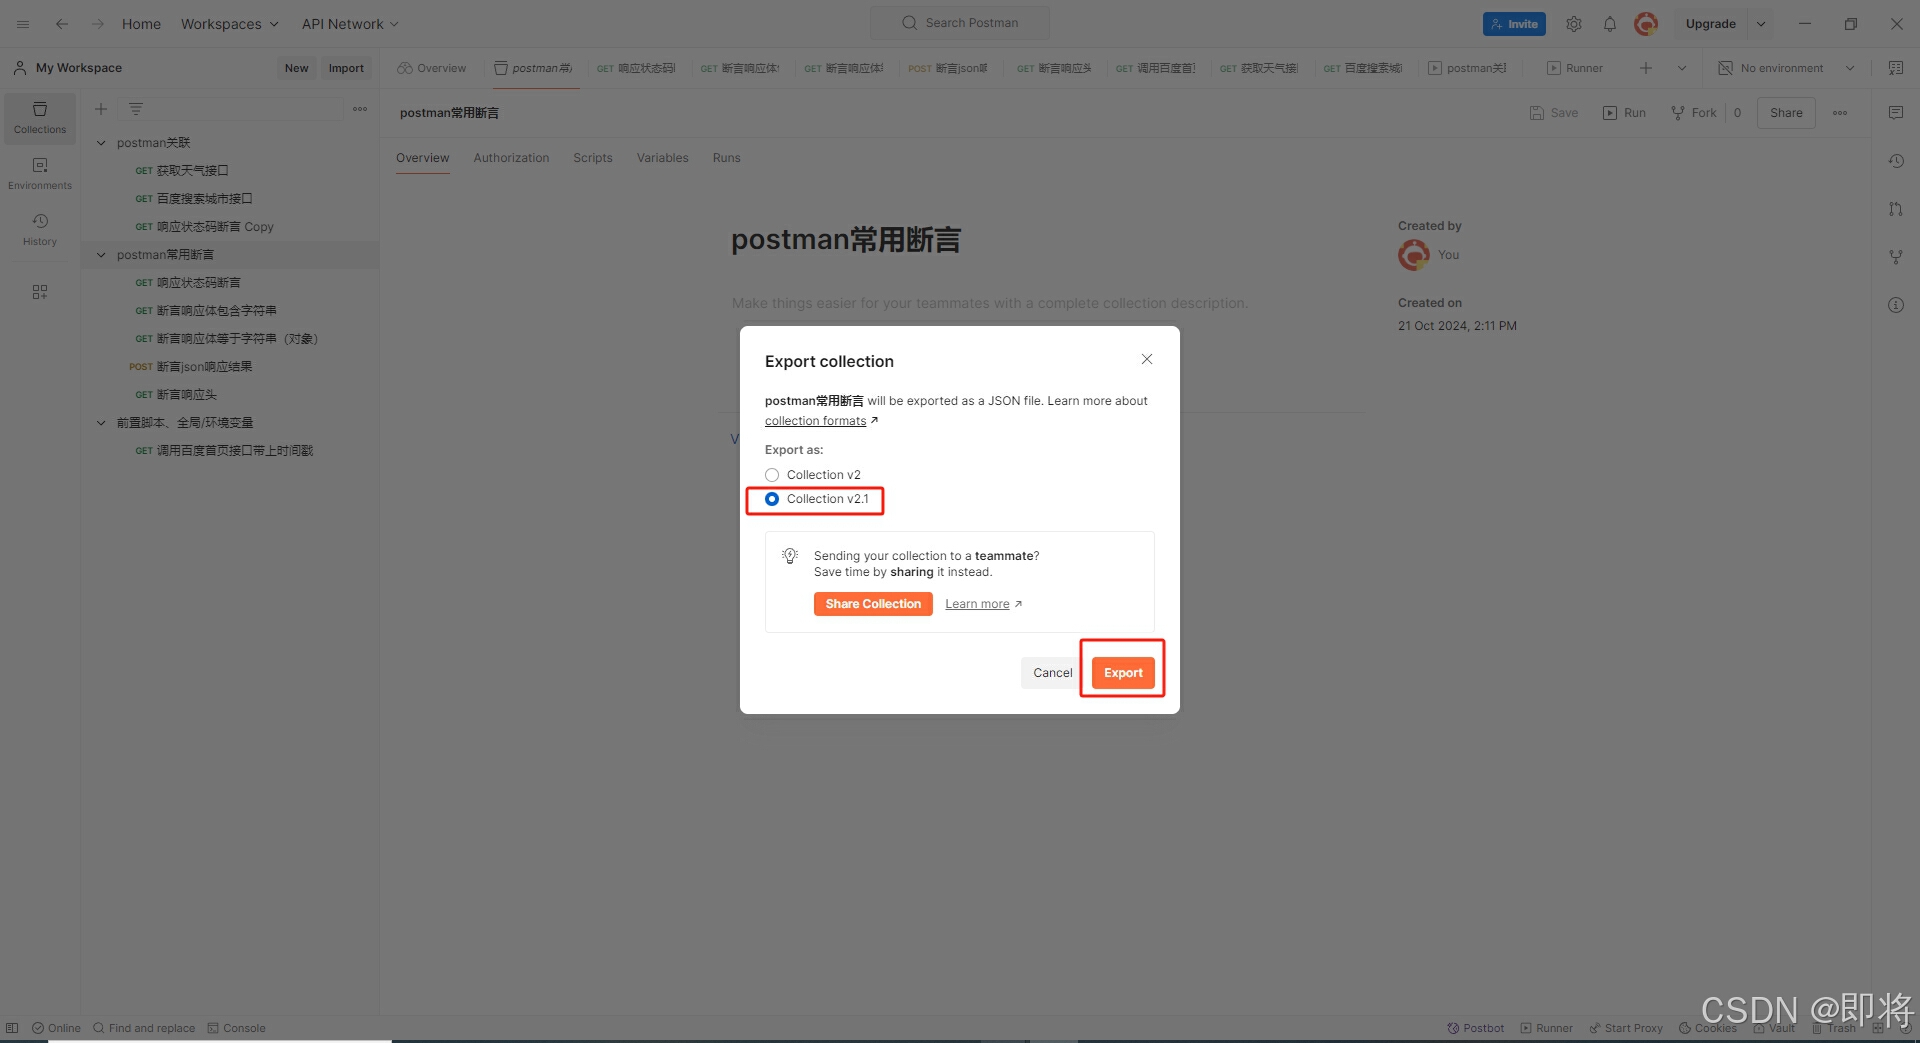Image resolution: width=1920 pixels, height=1043 pixels.
Task: Open collection more actions ellipsis near Share
Action: tap(1840, 113)
